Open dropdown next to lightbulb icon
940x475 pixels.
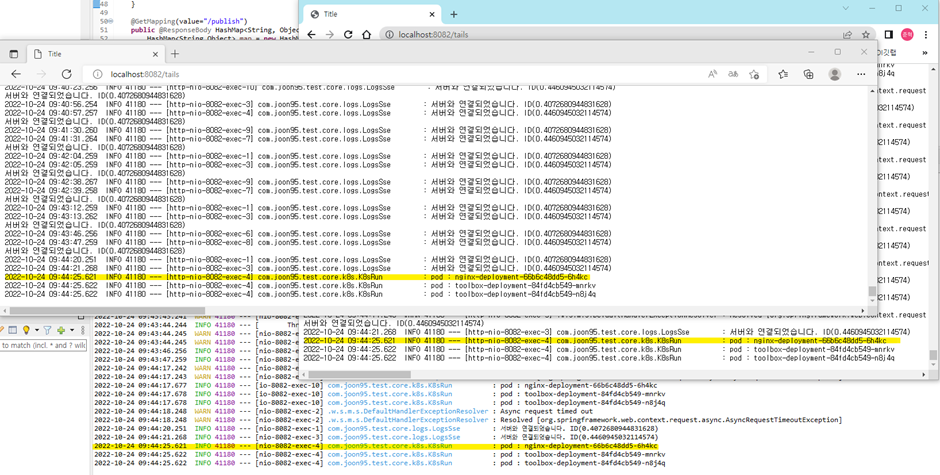[x=36, y=330]
